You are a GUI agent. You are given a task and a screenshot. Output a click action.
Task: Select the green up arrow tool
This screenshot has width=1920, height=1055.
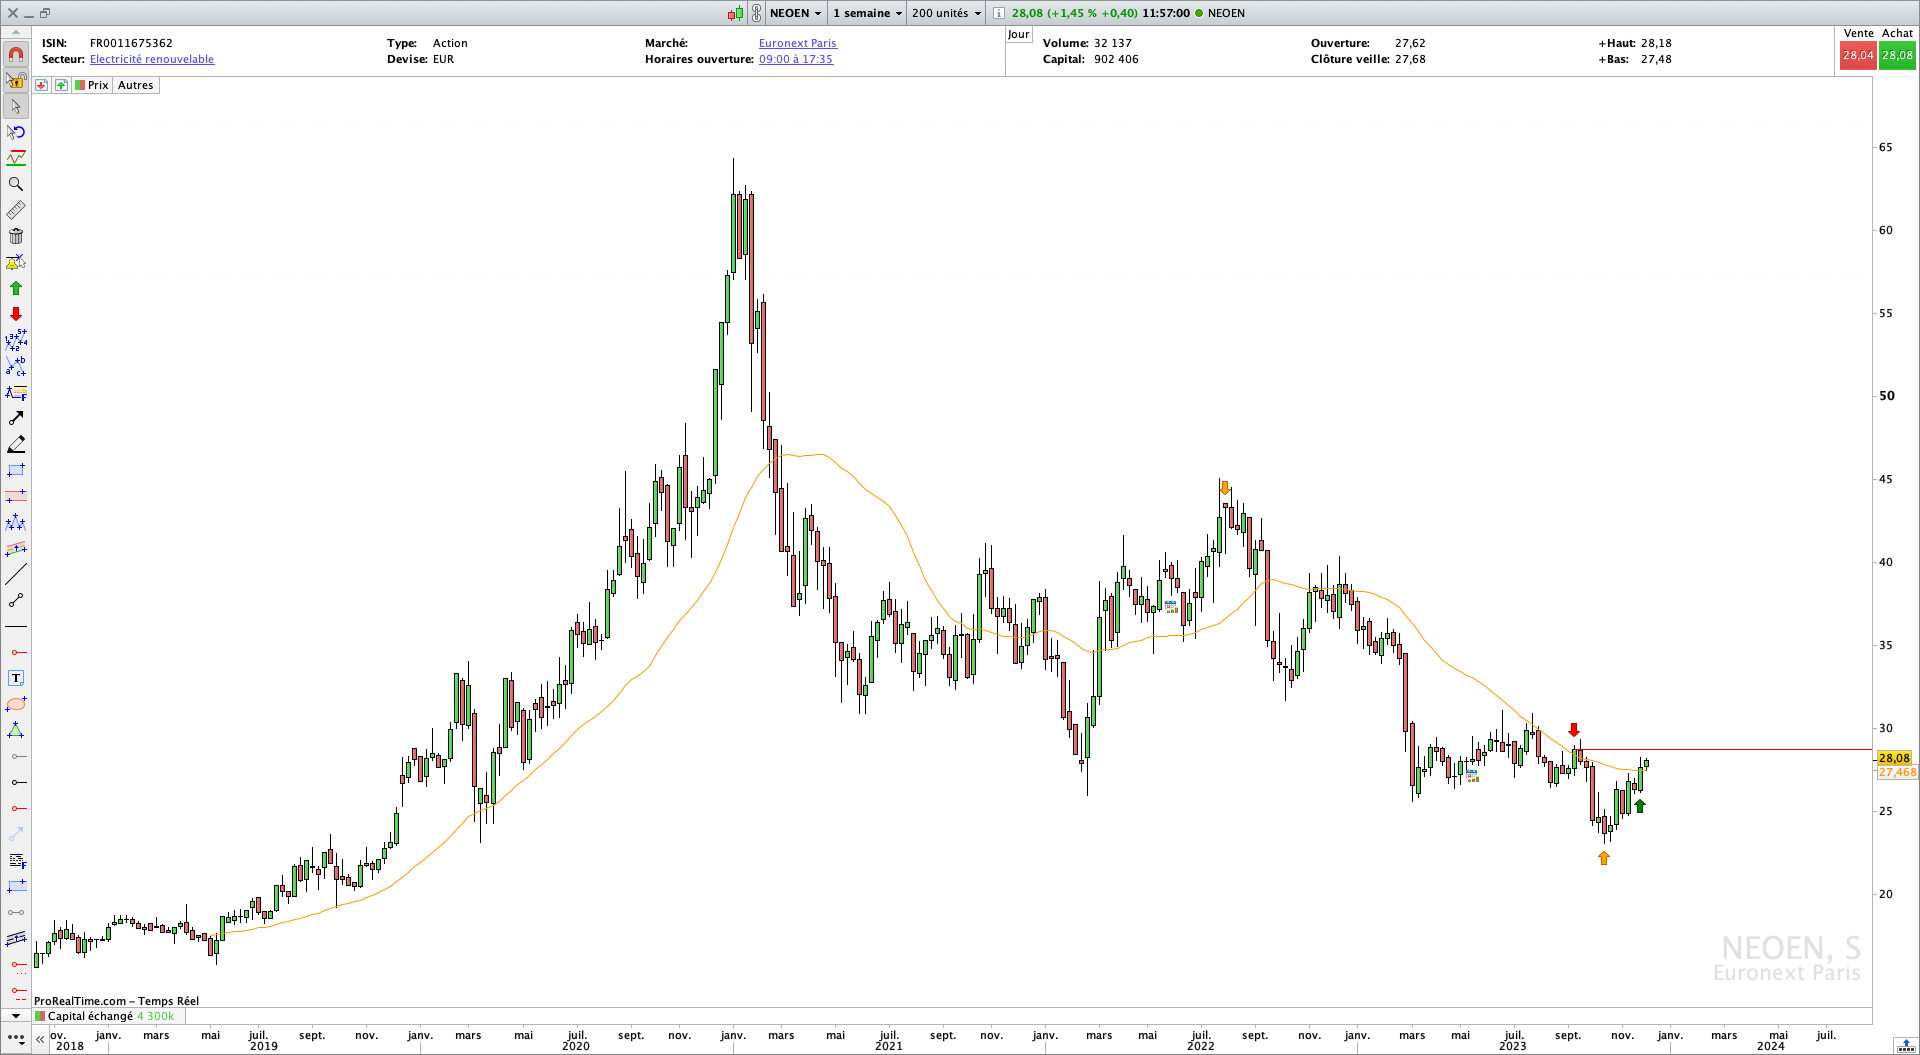tap(16, 288)
